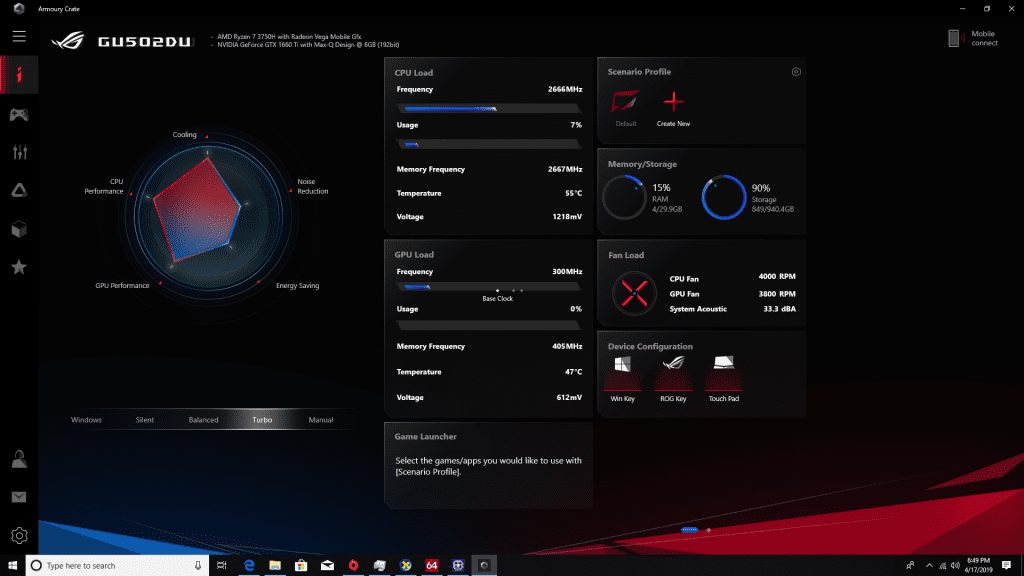Open AIDA64 icon on the taskbar

coord(432,566)
